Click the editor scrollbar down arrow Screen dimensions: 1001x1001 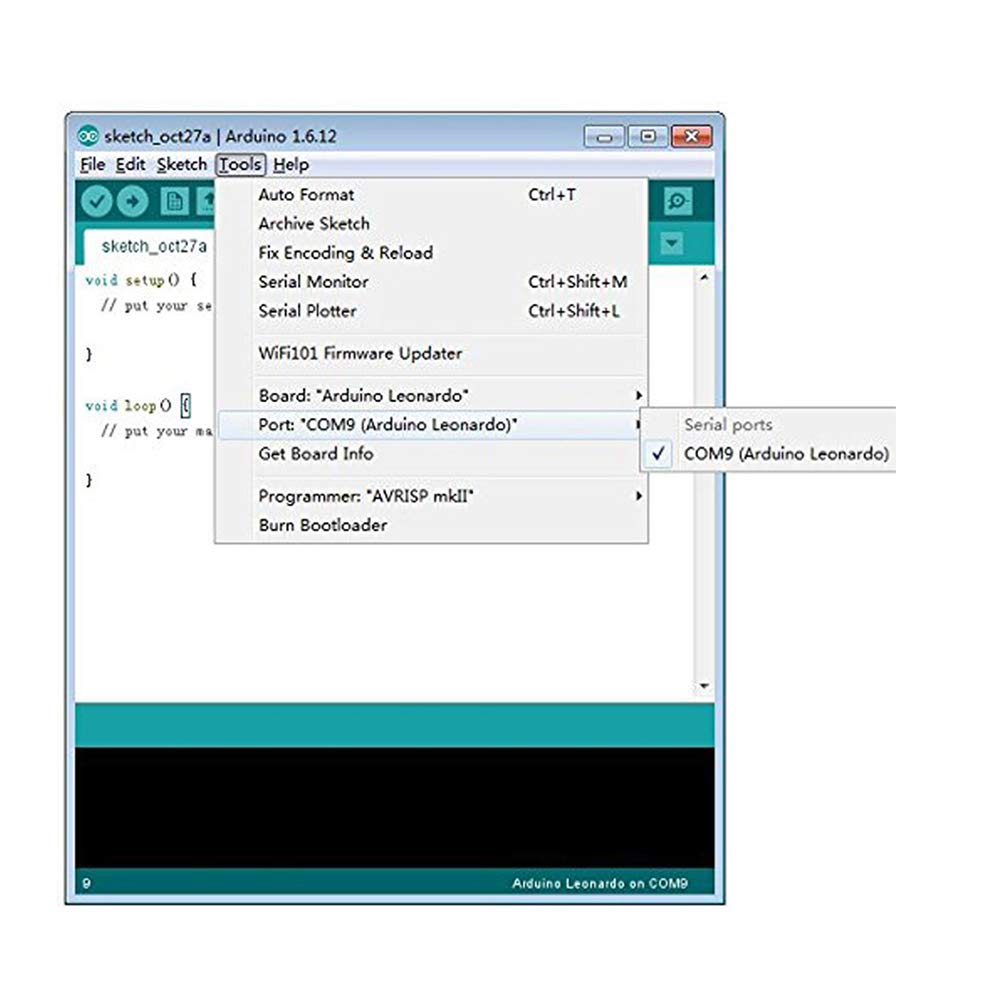(x=704, y=686)
